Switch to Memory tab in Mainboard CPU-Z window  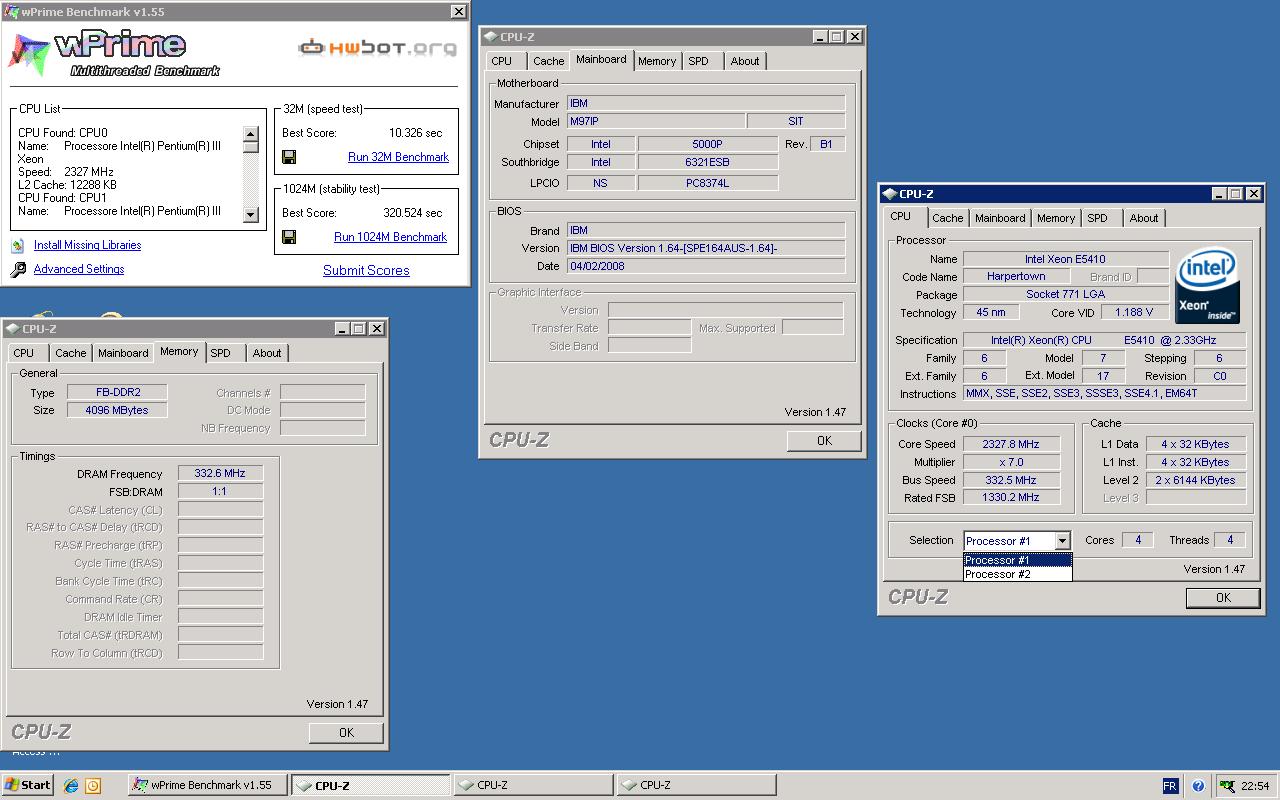coord(657,61)
